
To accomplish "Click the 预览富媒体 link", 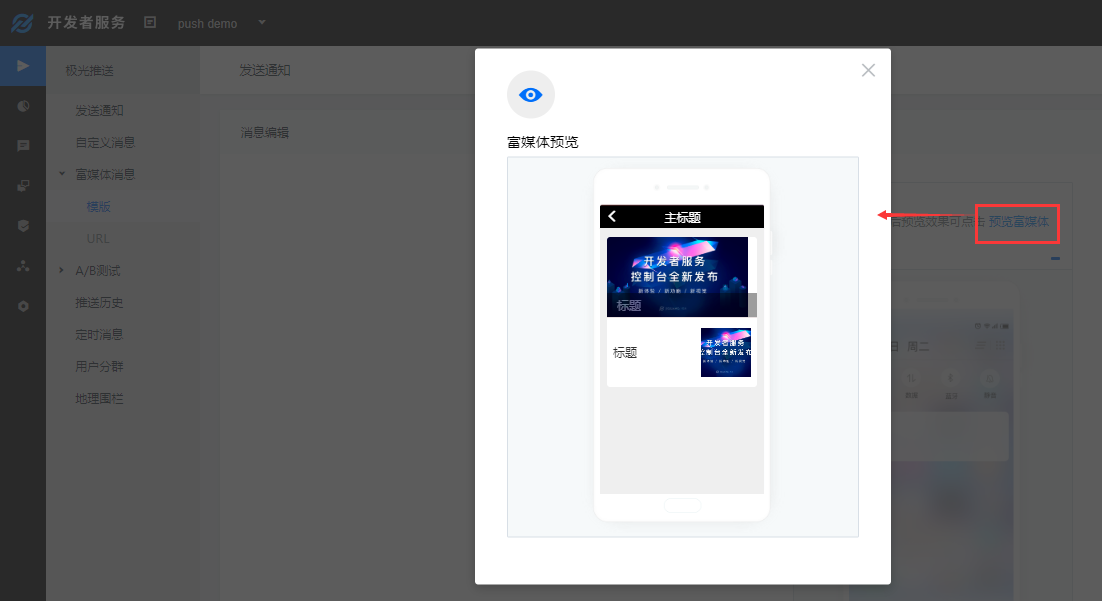I will tap(1018, 222).
